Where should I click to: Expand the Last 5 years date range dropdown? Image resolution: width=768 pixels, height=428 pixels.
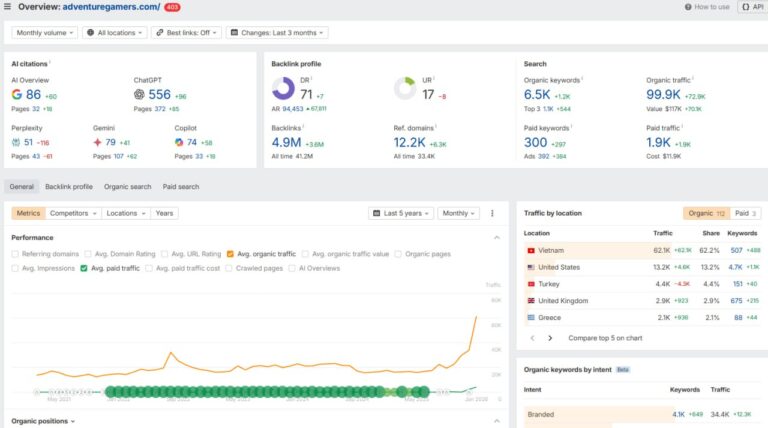point(401,213)
